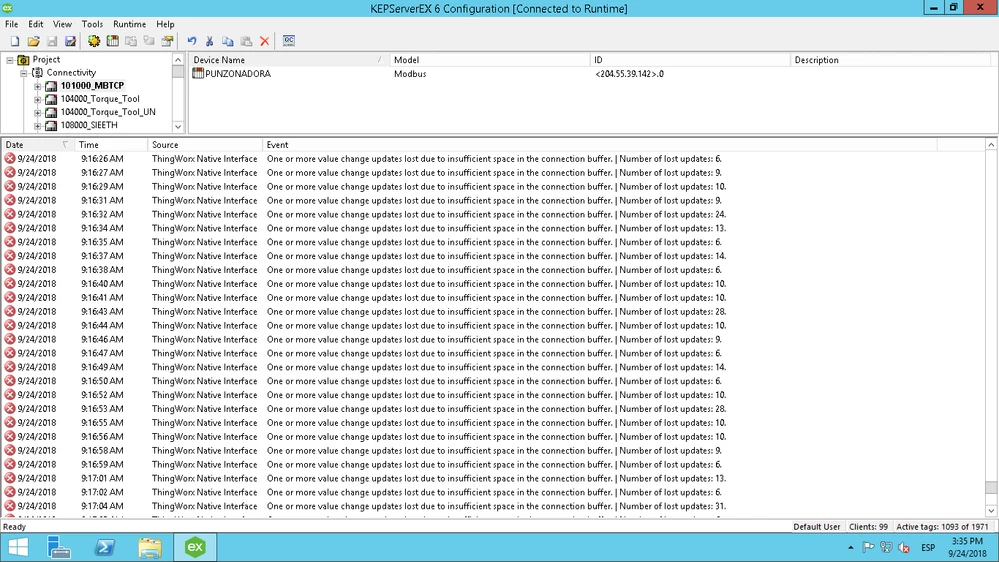Screen dimensions: 999x562
Task: Click the Project root icon
Action: coord(24,59)
